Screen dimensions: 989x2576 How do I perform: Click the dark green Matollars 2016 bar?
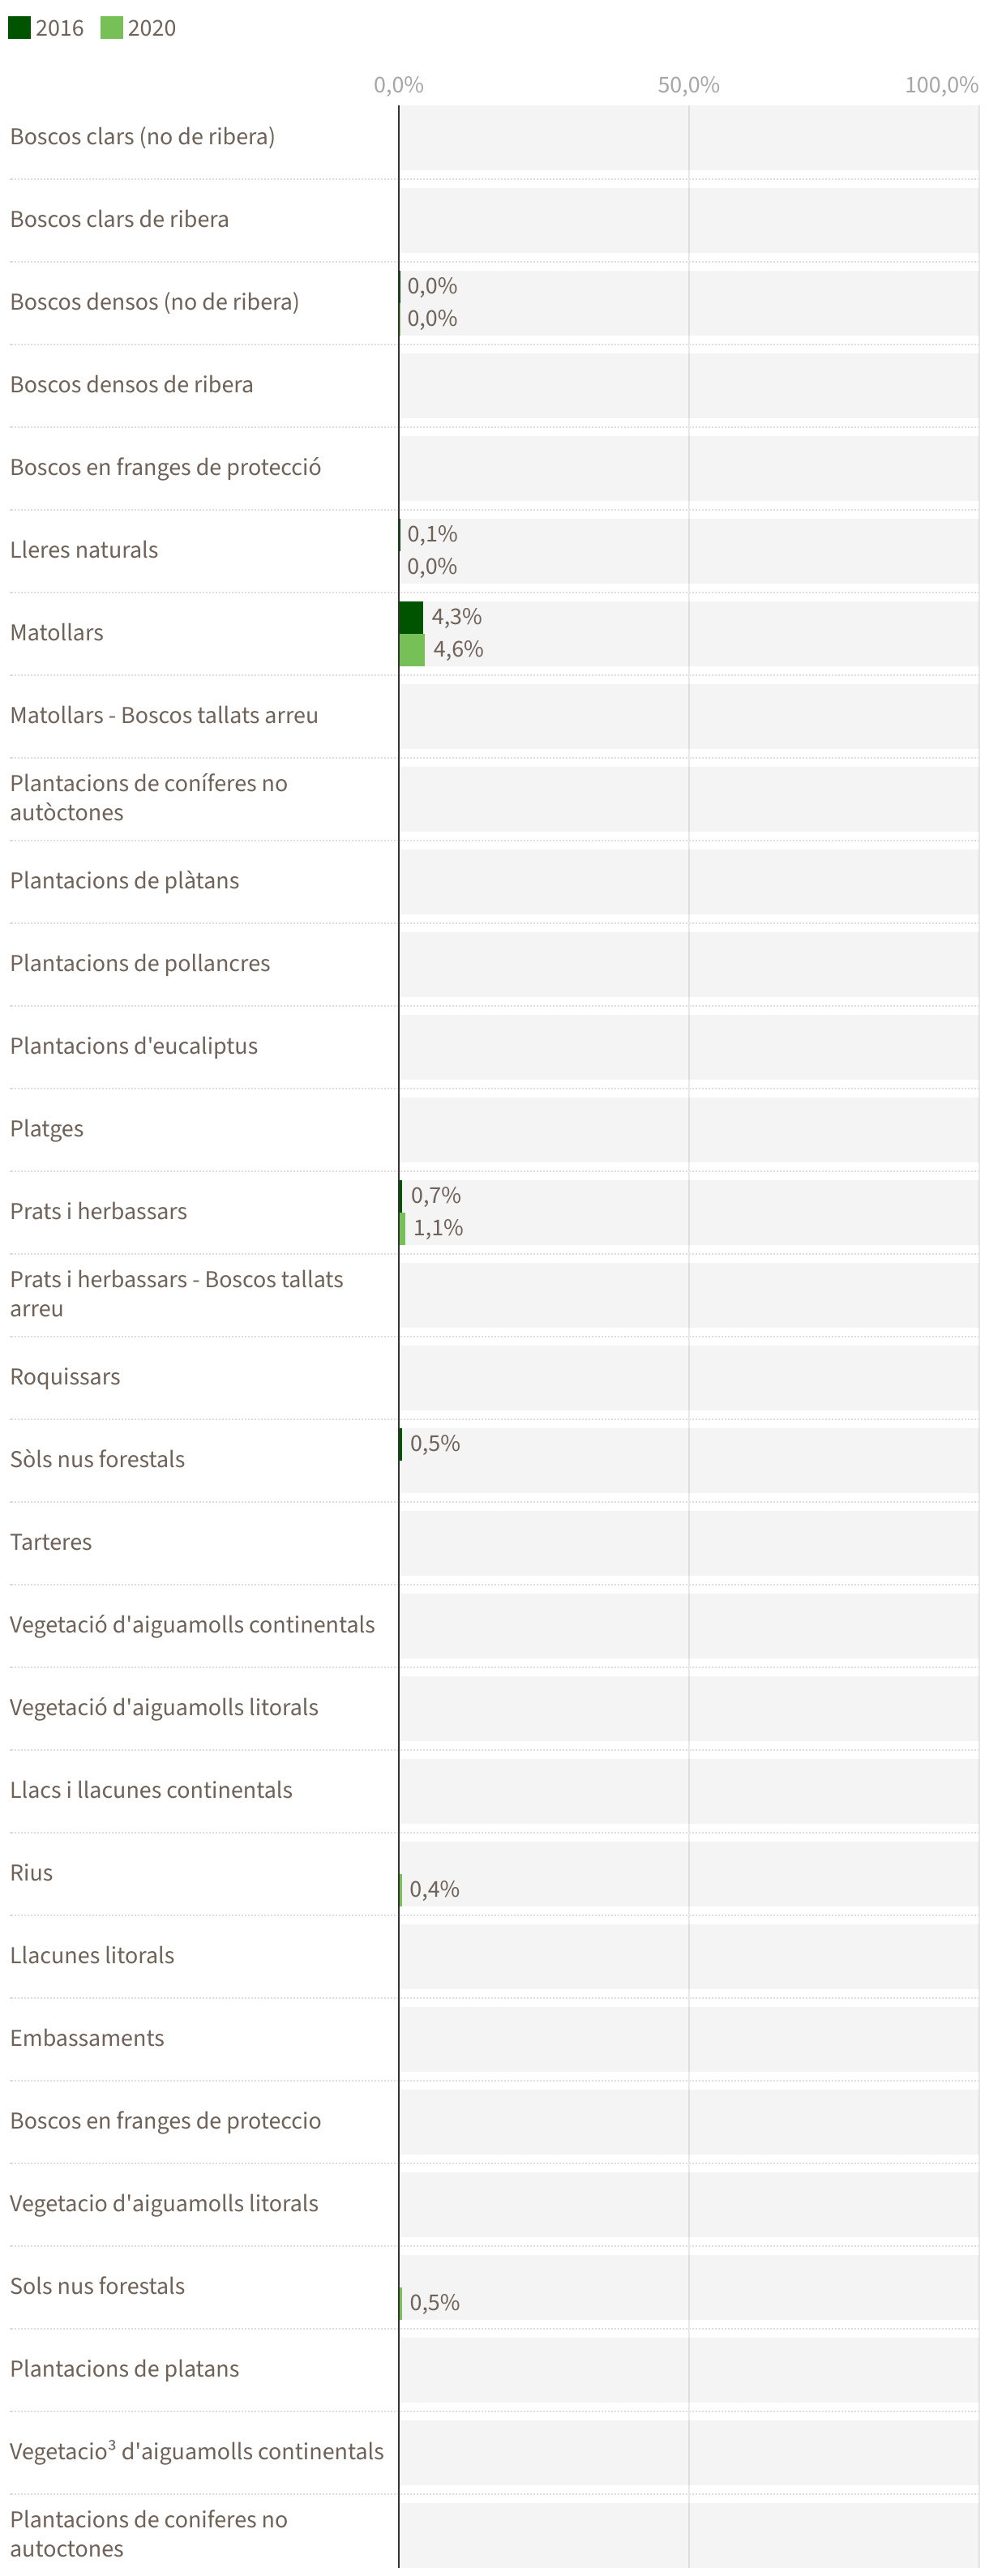411,617
